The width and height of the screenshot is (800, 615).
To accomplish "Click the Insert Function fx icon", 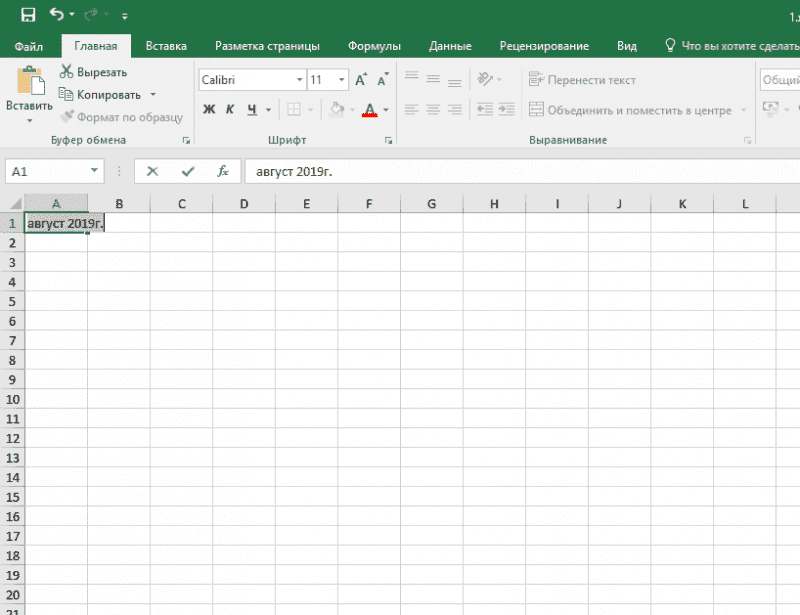I will pyautogui.click(x=223, y=171).
